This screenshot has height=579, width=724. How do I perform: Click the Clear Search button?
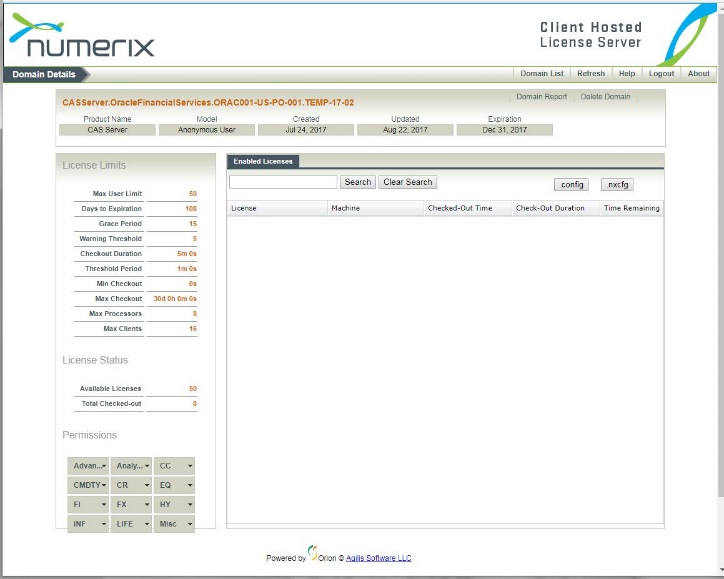pyautogui.click(x=408, y=182)
